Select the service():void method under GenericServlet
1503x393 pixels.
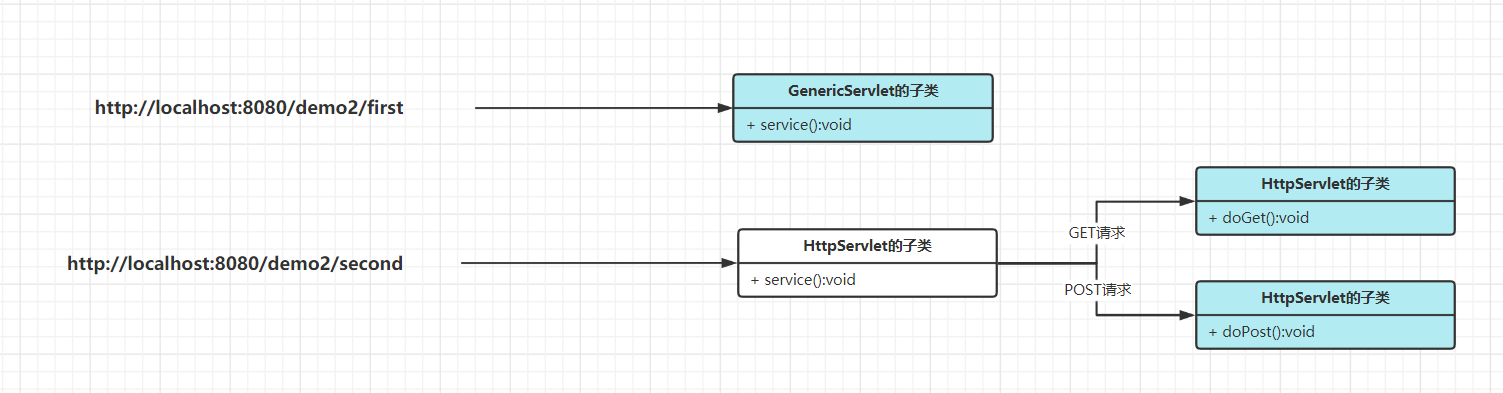[798, 125]
